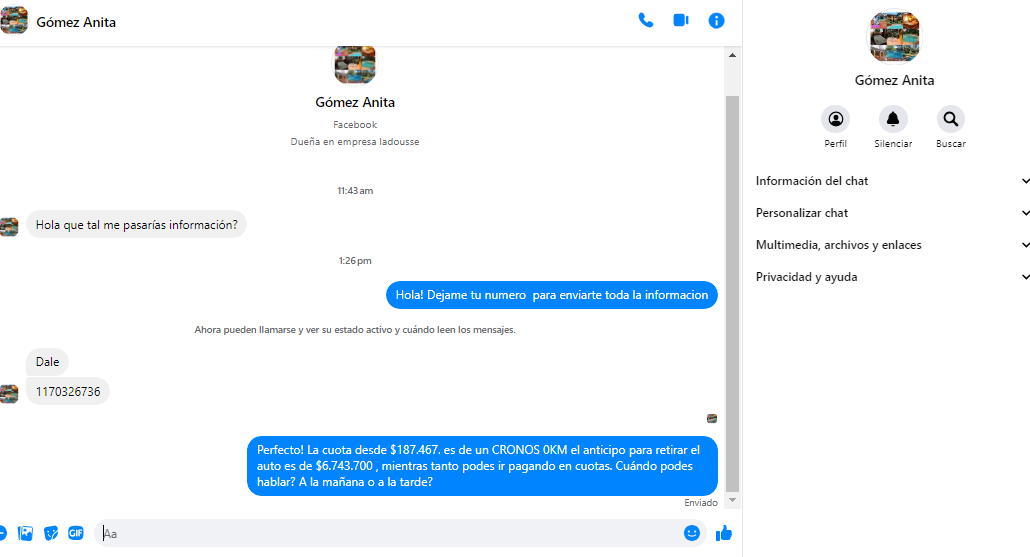This screenshot has height=557, width=1030.
Task: Attach a photo with the image icon
Action: pos(26,533)
